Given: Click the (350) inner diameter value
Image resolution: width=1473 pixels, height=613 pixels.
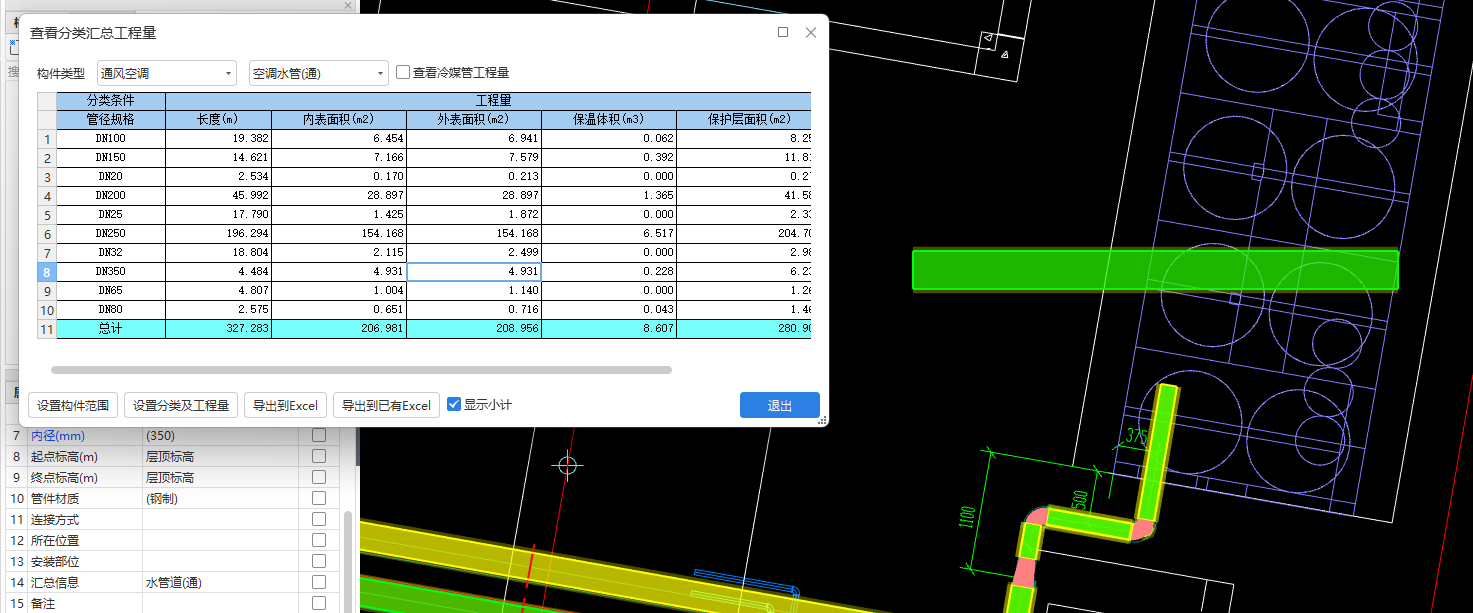Looking at the screenshot, I should [x=161, y=436].
